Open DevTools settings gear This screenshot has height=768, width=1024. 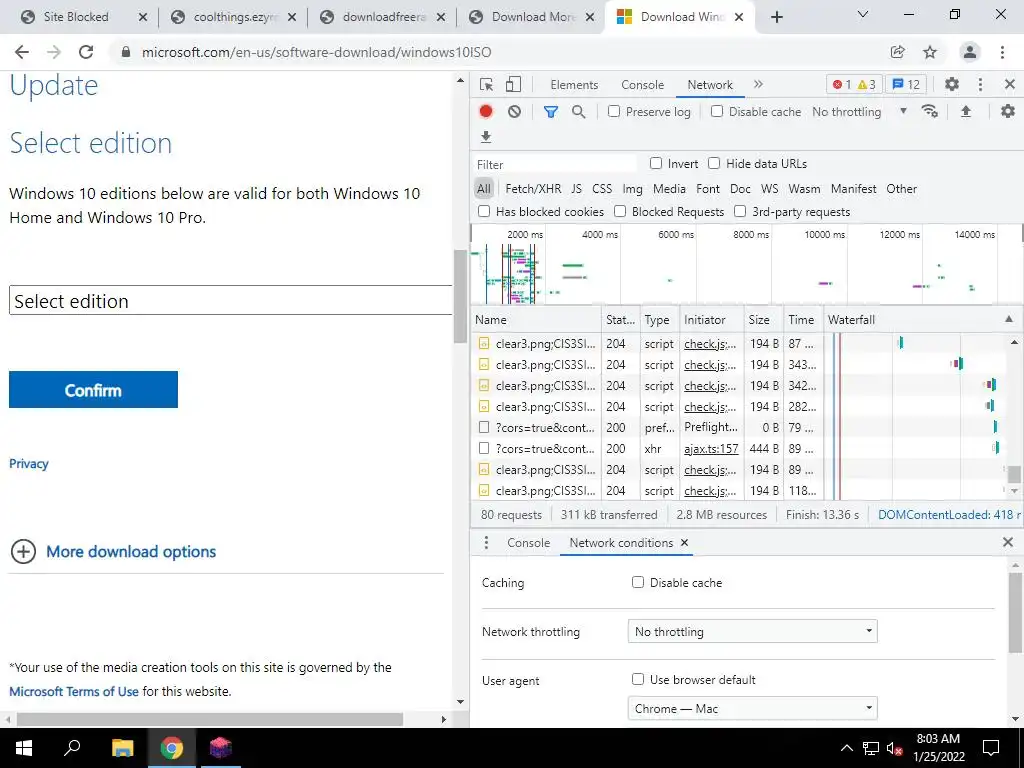[x=952, y=84]
